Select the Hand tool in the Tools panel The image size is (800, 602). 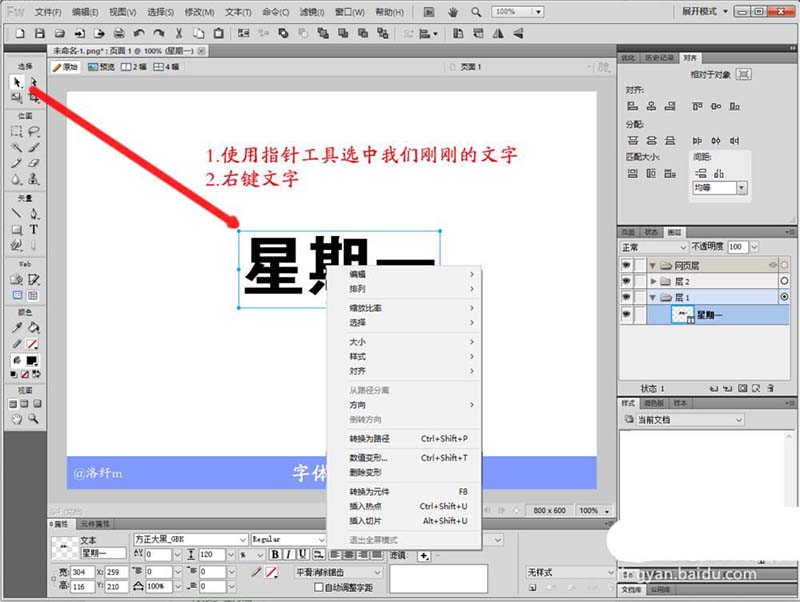[17, 419]
